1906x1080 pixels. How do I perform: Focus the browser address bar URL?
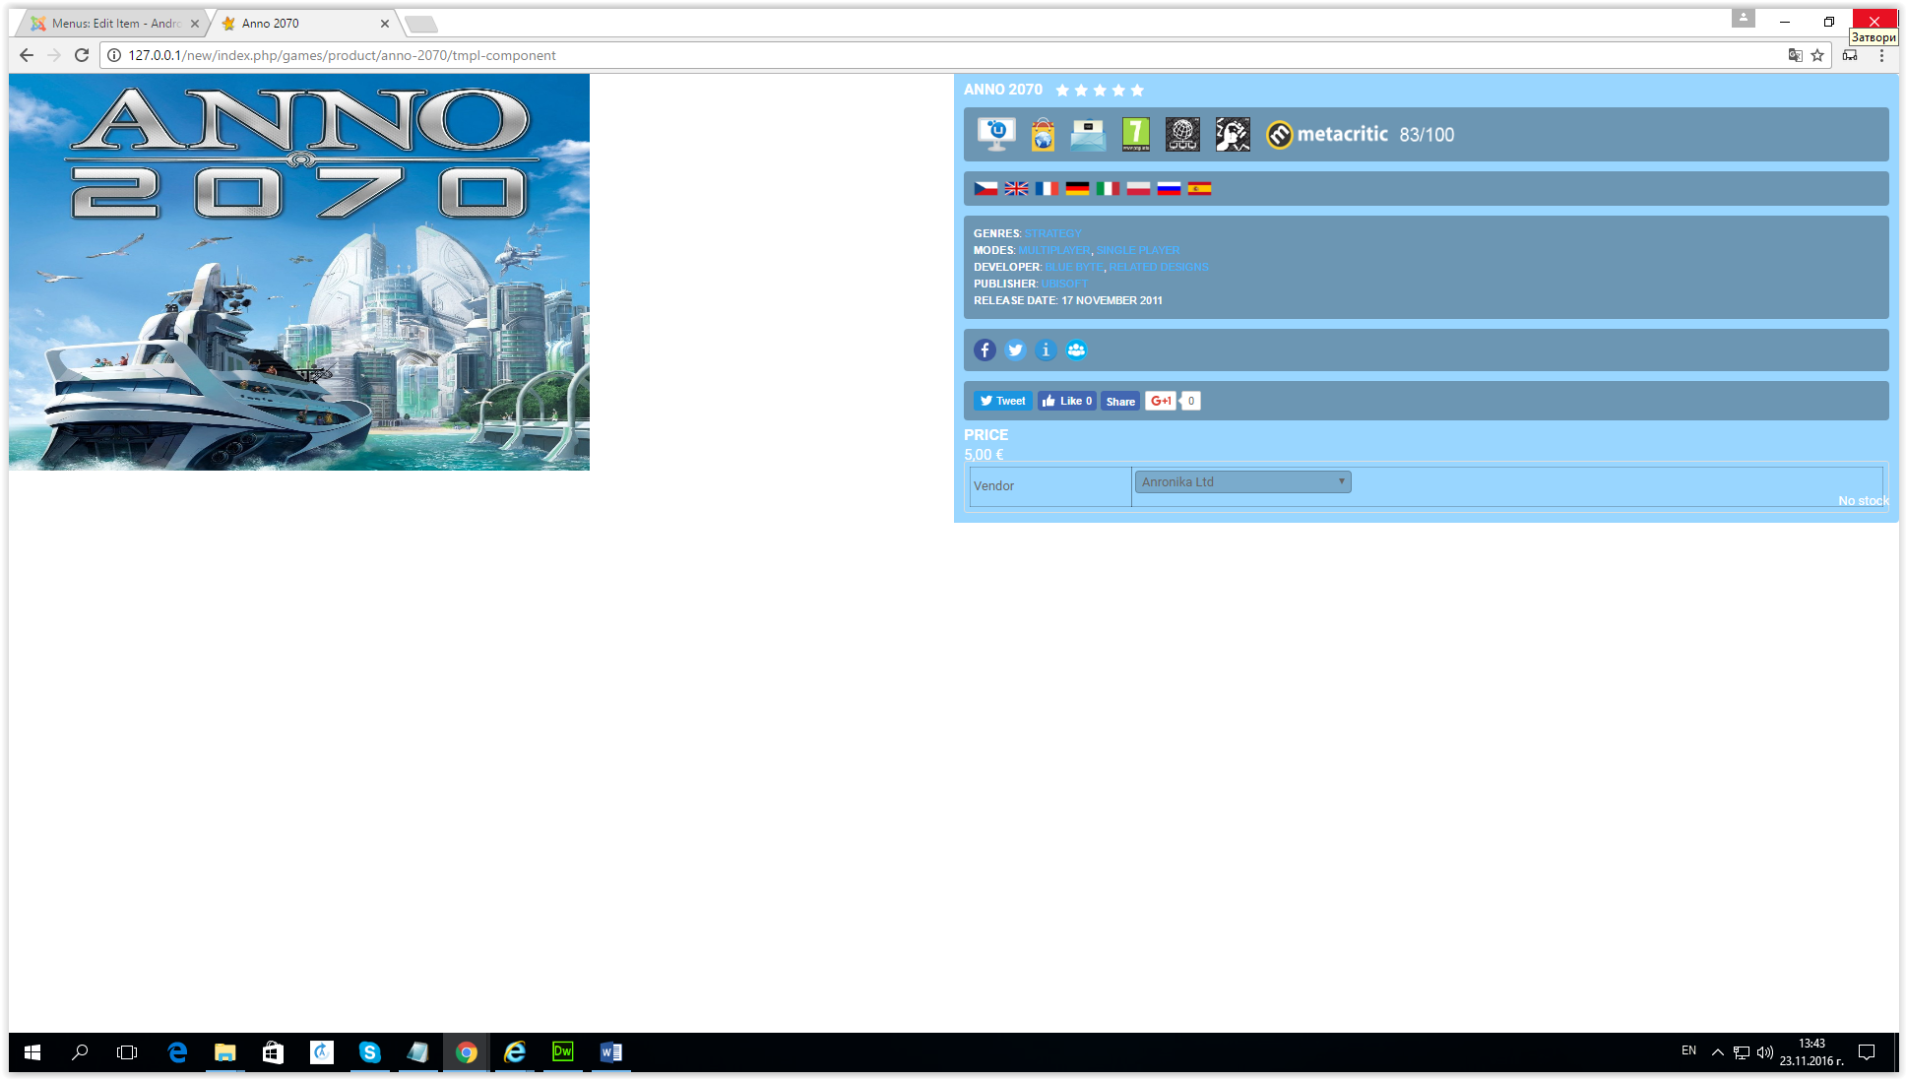(342, 55)
